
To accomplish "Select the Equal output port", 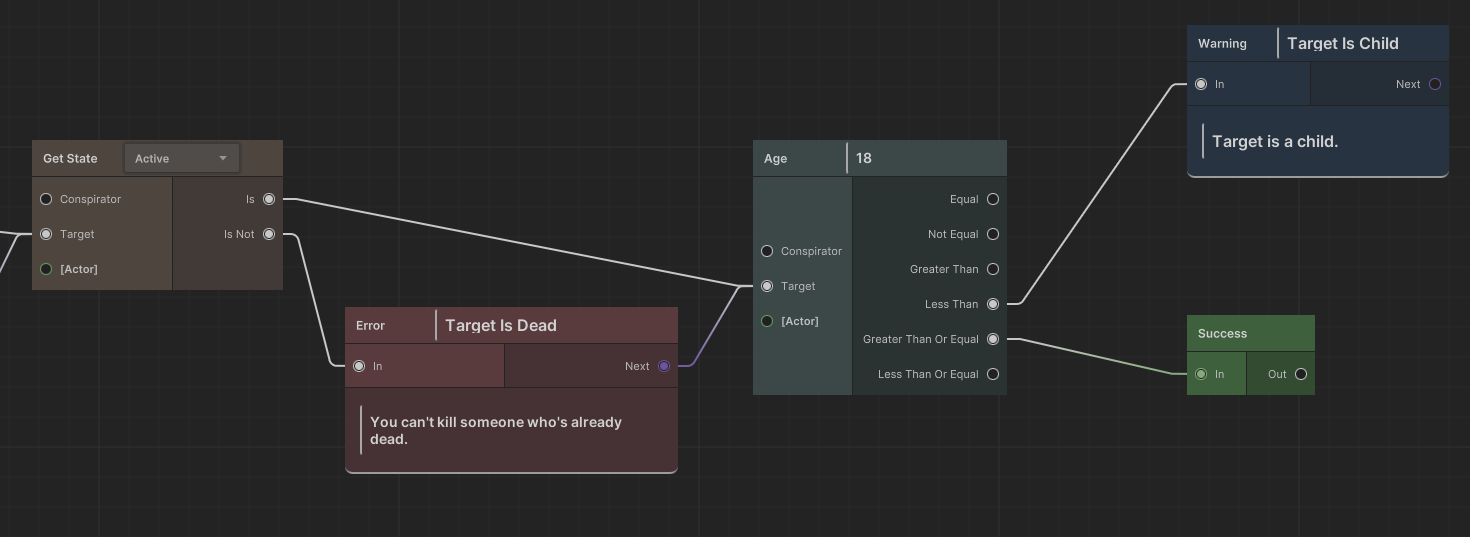I will click(x=993, y=199).
